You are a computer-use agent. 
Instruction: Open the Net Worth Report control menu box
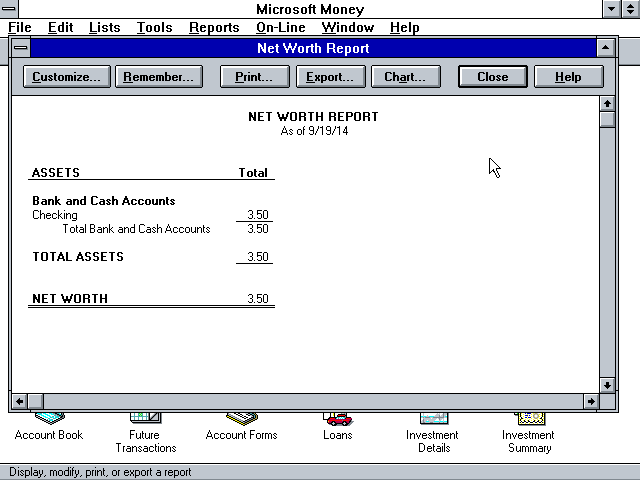tap(21, 48)
